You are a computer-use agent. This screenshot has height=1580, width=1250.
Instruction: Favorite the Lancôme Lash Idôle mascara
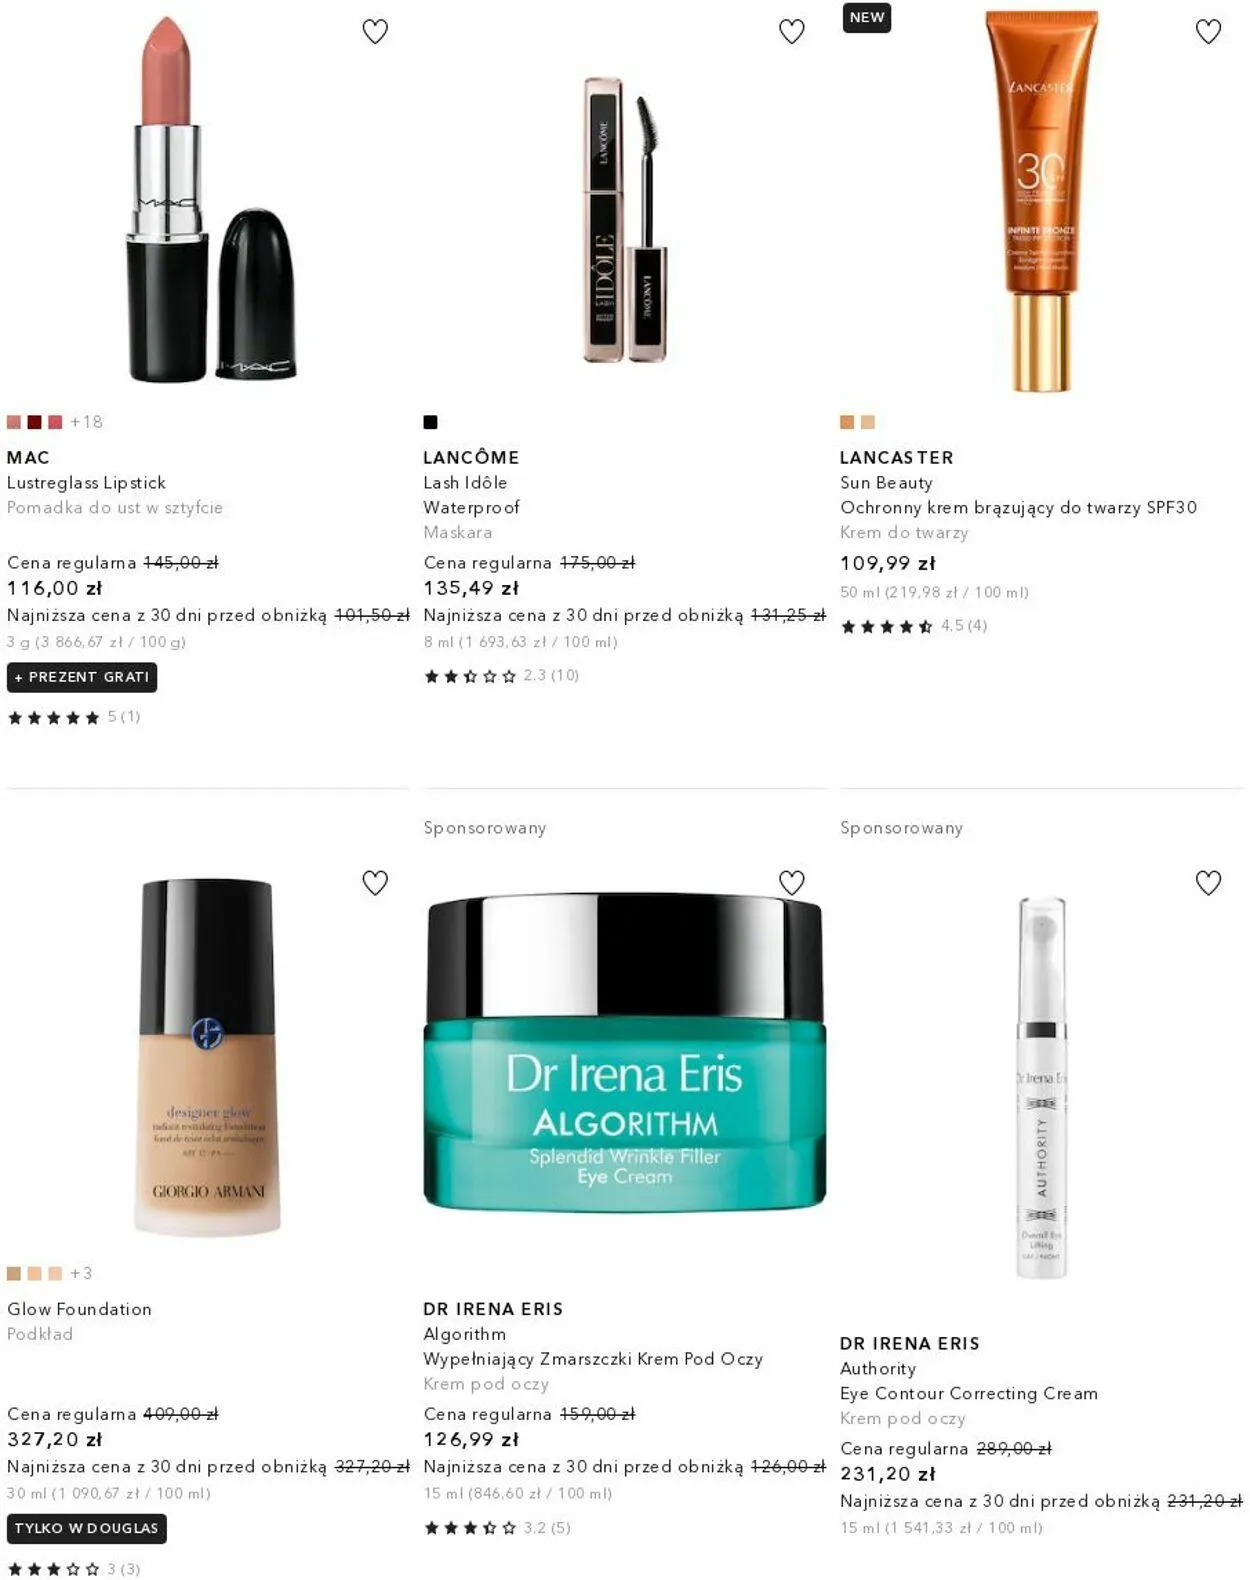pyautogui.click(x=792, y=32)
